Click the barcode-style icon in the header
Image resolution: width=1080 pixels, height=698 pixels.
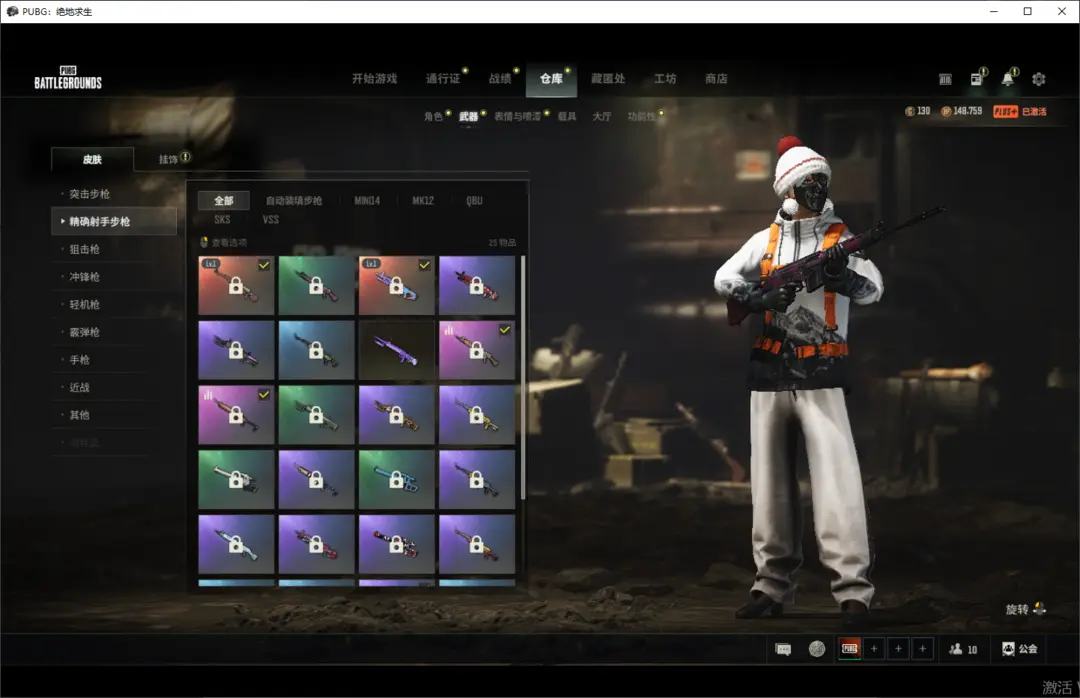coord(945,79)
